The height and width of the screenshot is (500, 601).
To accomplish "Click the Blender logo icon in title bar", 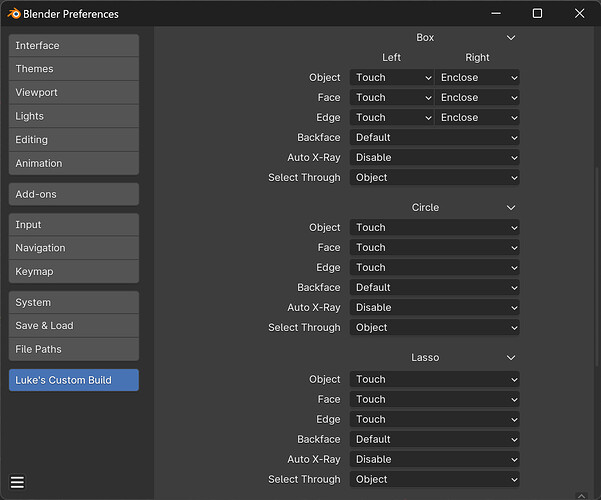I will tap(14, 13).
